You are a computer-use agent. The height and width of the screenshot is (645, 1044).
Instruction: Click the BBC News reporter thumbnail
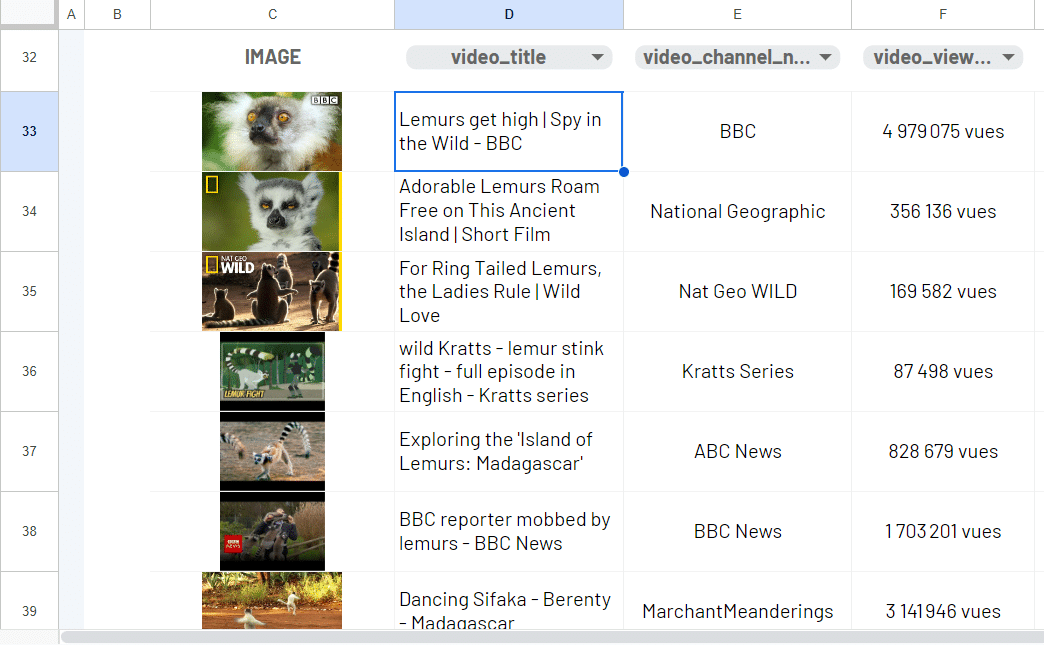coord(272,531)
